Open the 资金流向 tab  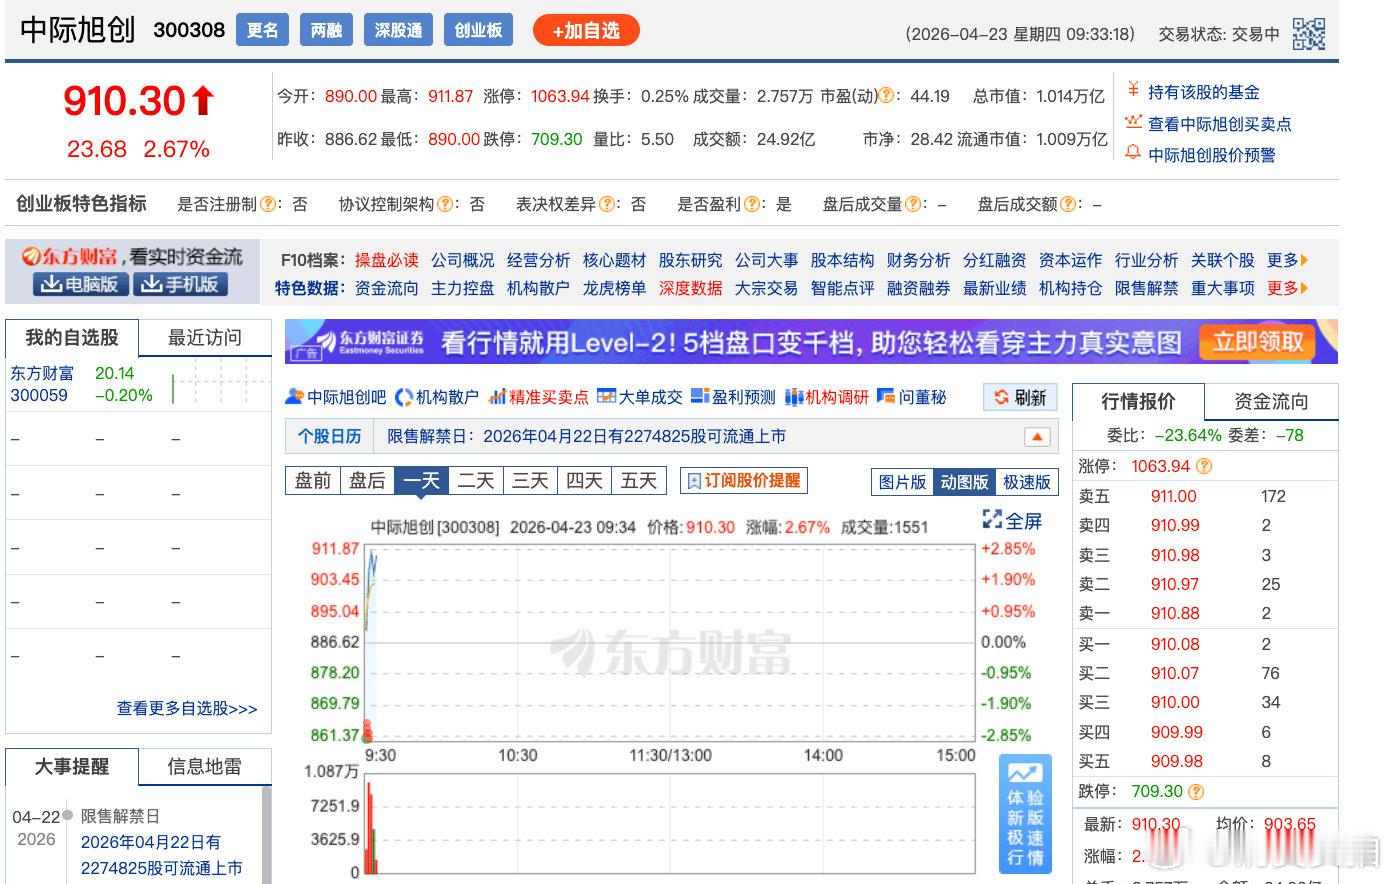pyautogui.click(x=1271, y=401)
